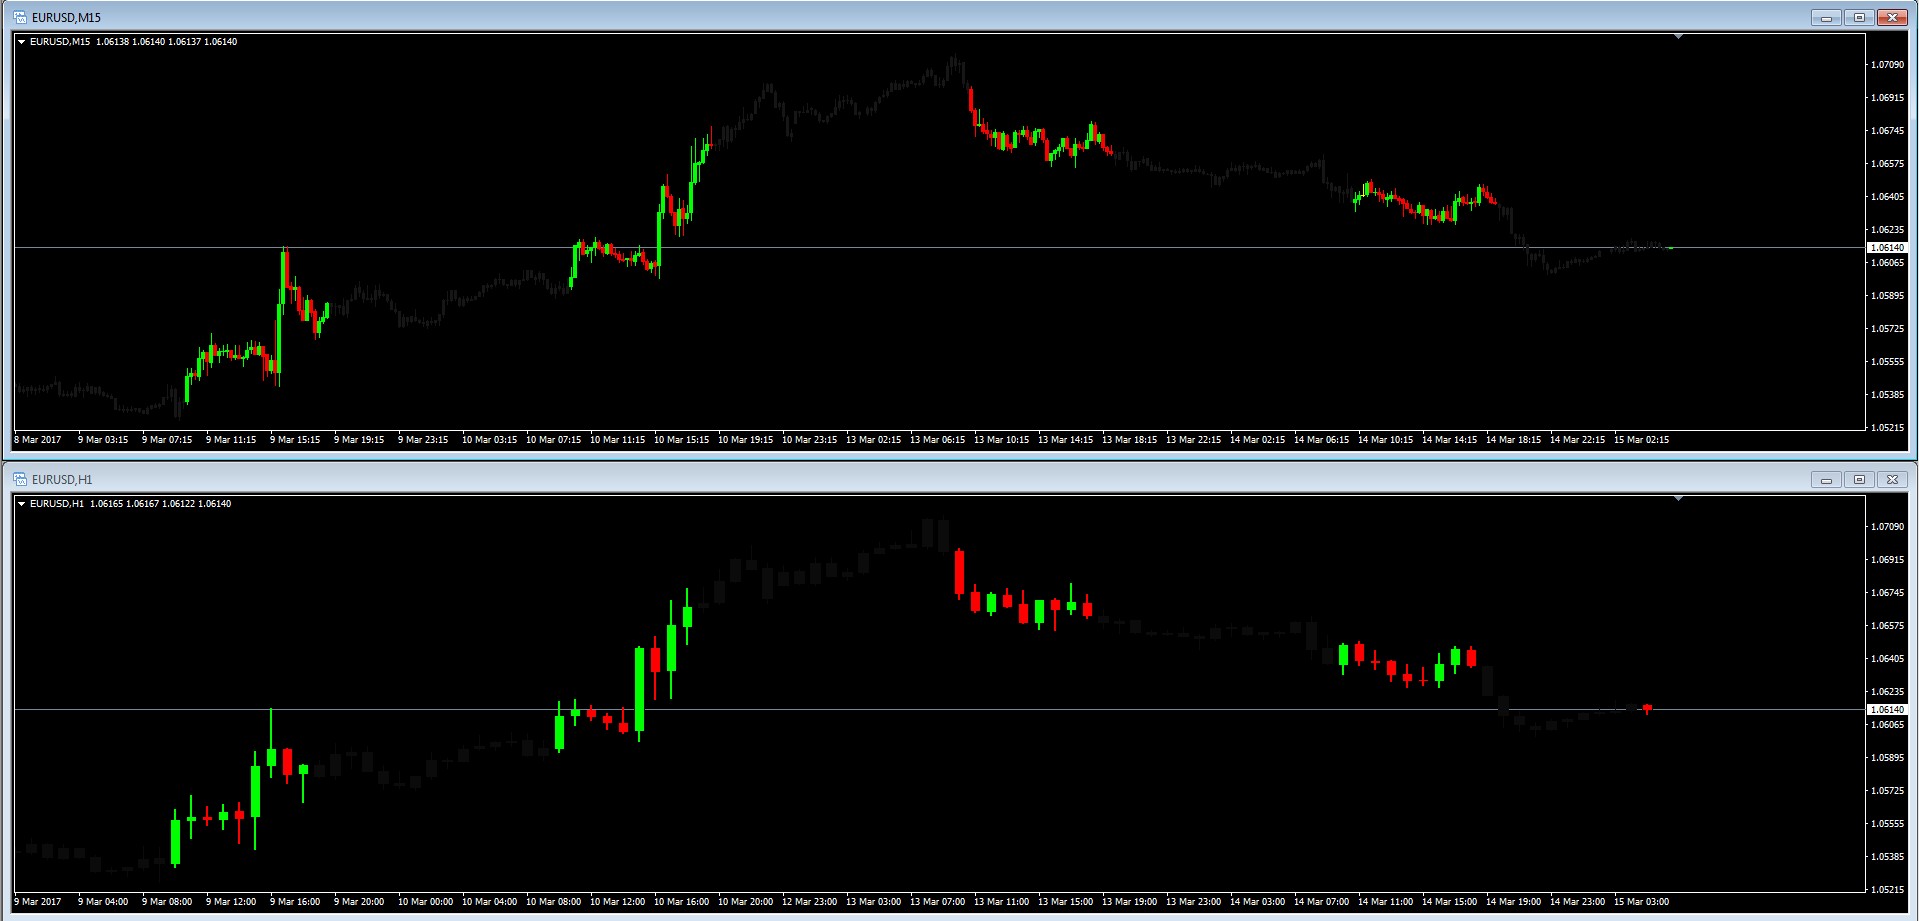Screen dimensions: 1919x921
Task: Click 1.06745 on the H1 price scale
Action: [x=1888, y=593]
